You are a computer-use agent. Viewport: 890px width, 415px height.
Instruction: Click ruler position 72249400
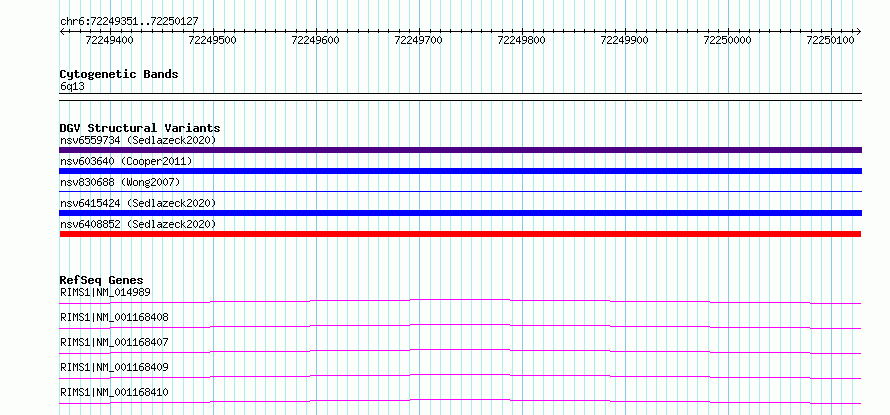tap(110, 40)
